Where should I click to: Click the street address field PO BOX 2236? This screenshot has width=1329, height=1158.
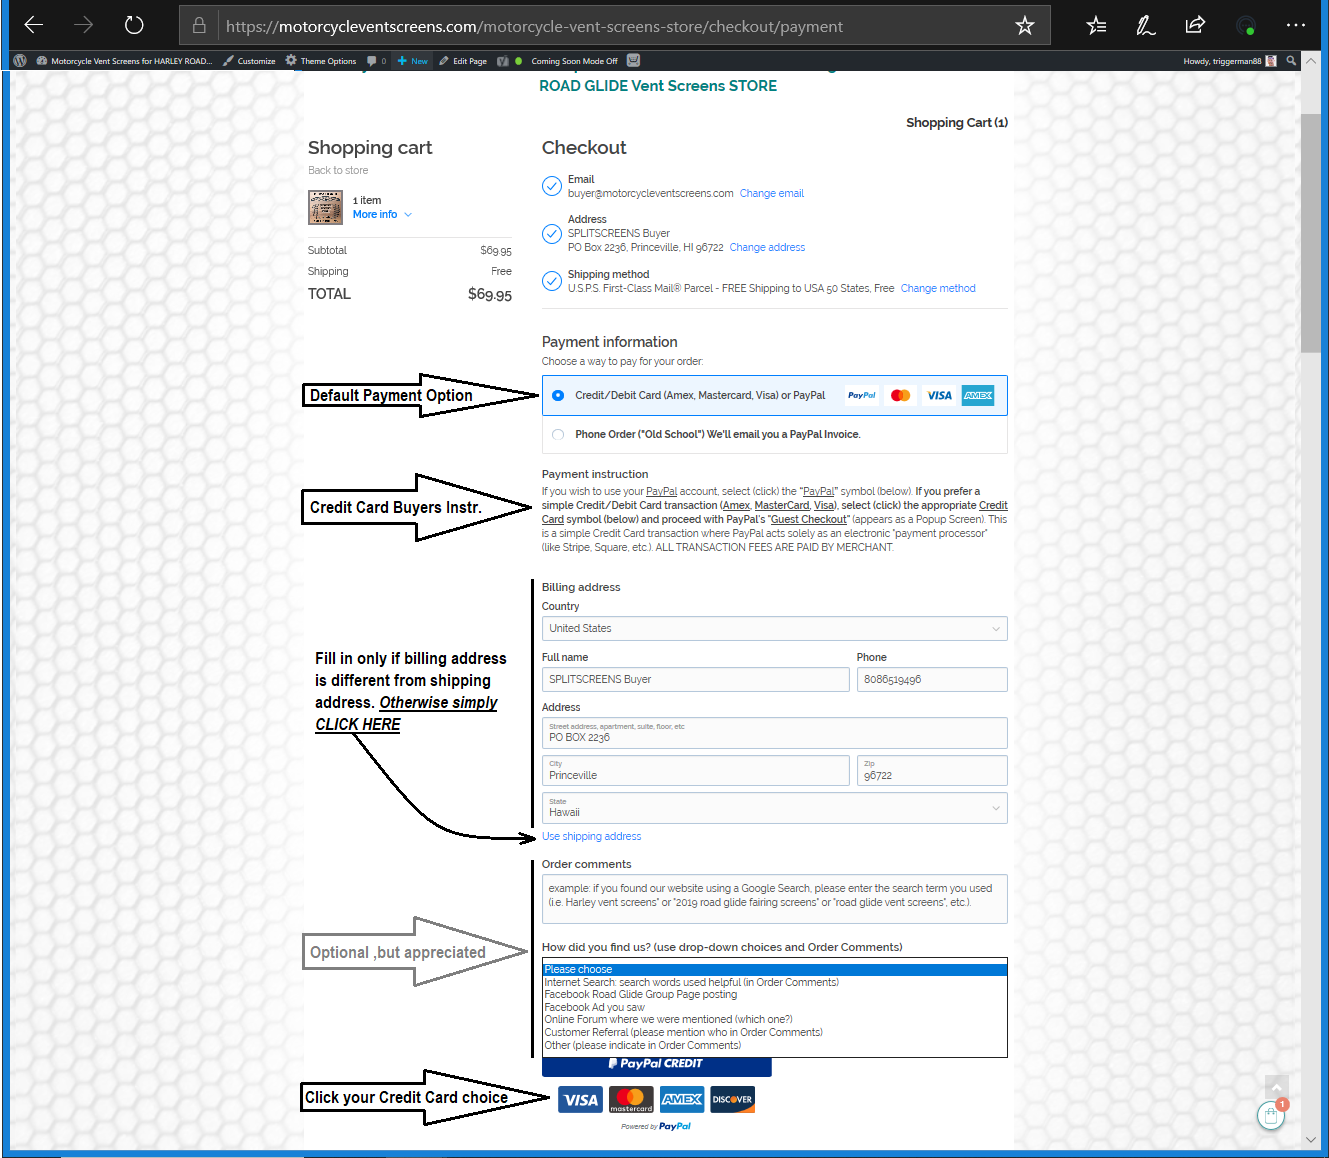tap(774, 733)
